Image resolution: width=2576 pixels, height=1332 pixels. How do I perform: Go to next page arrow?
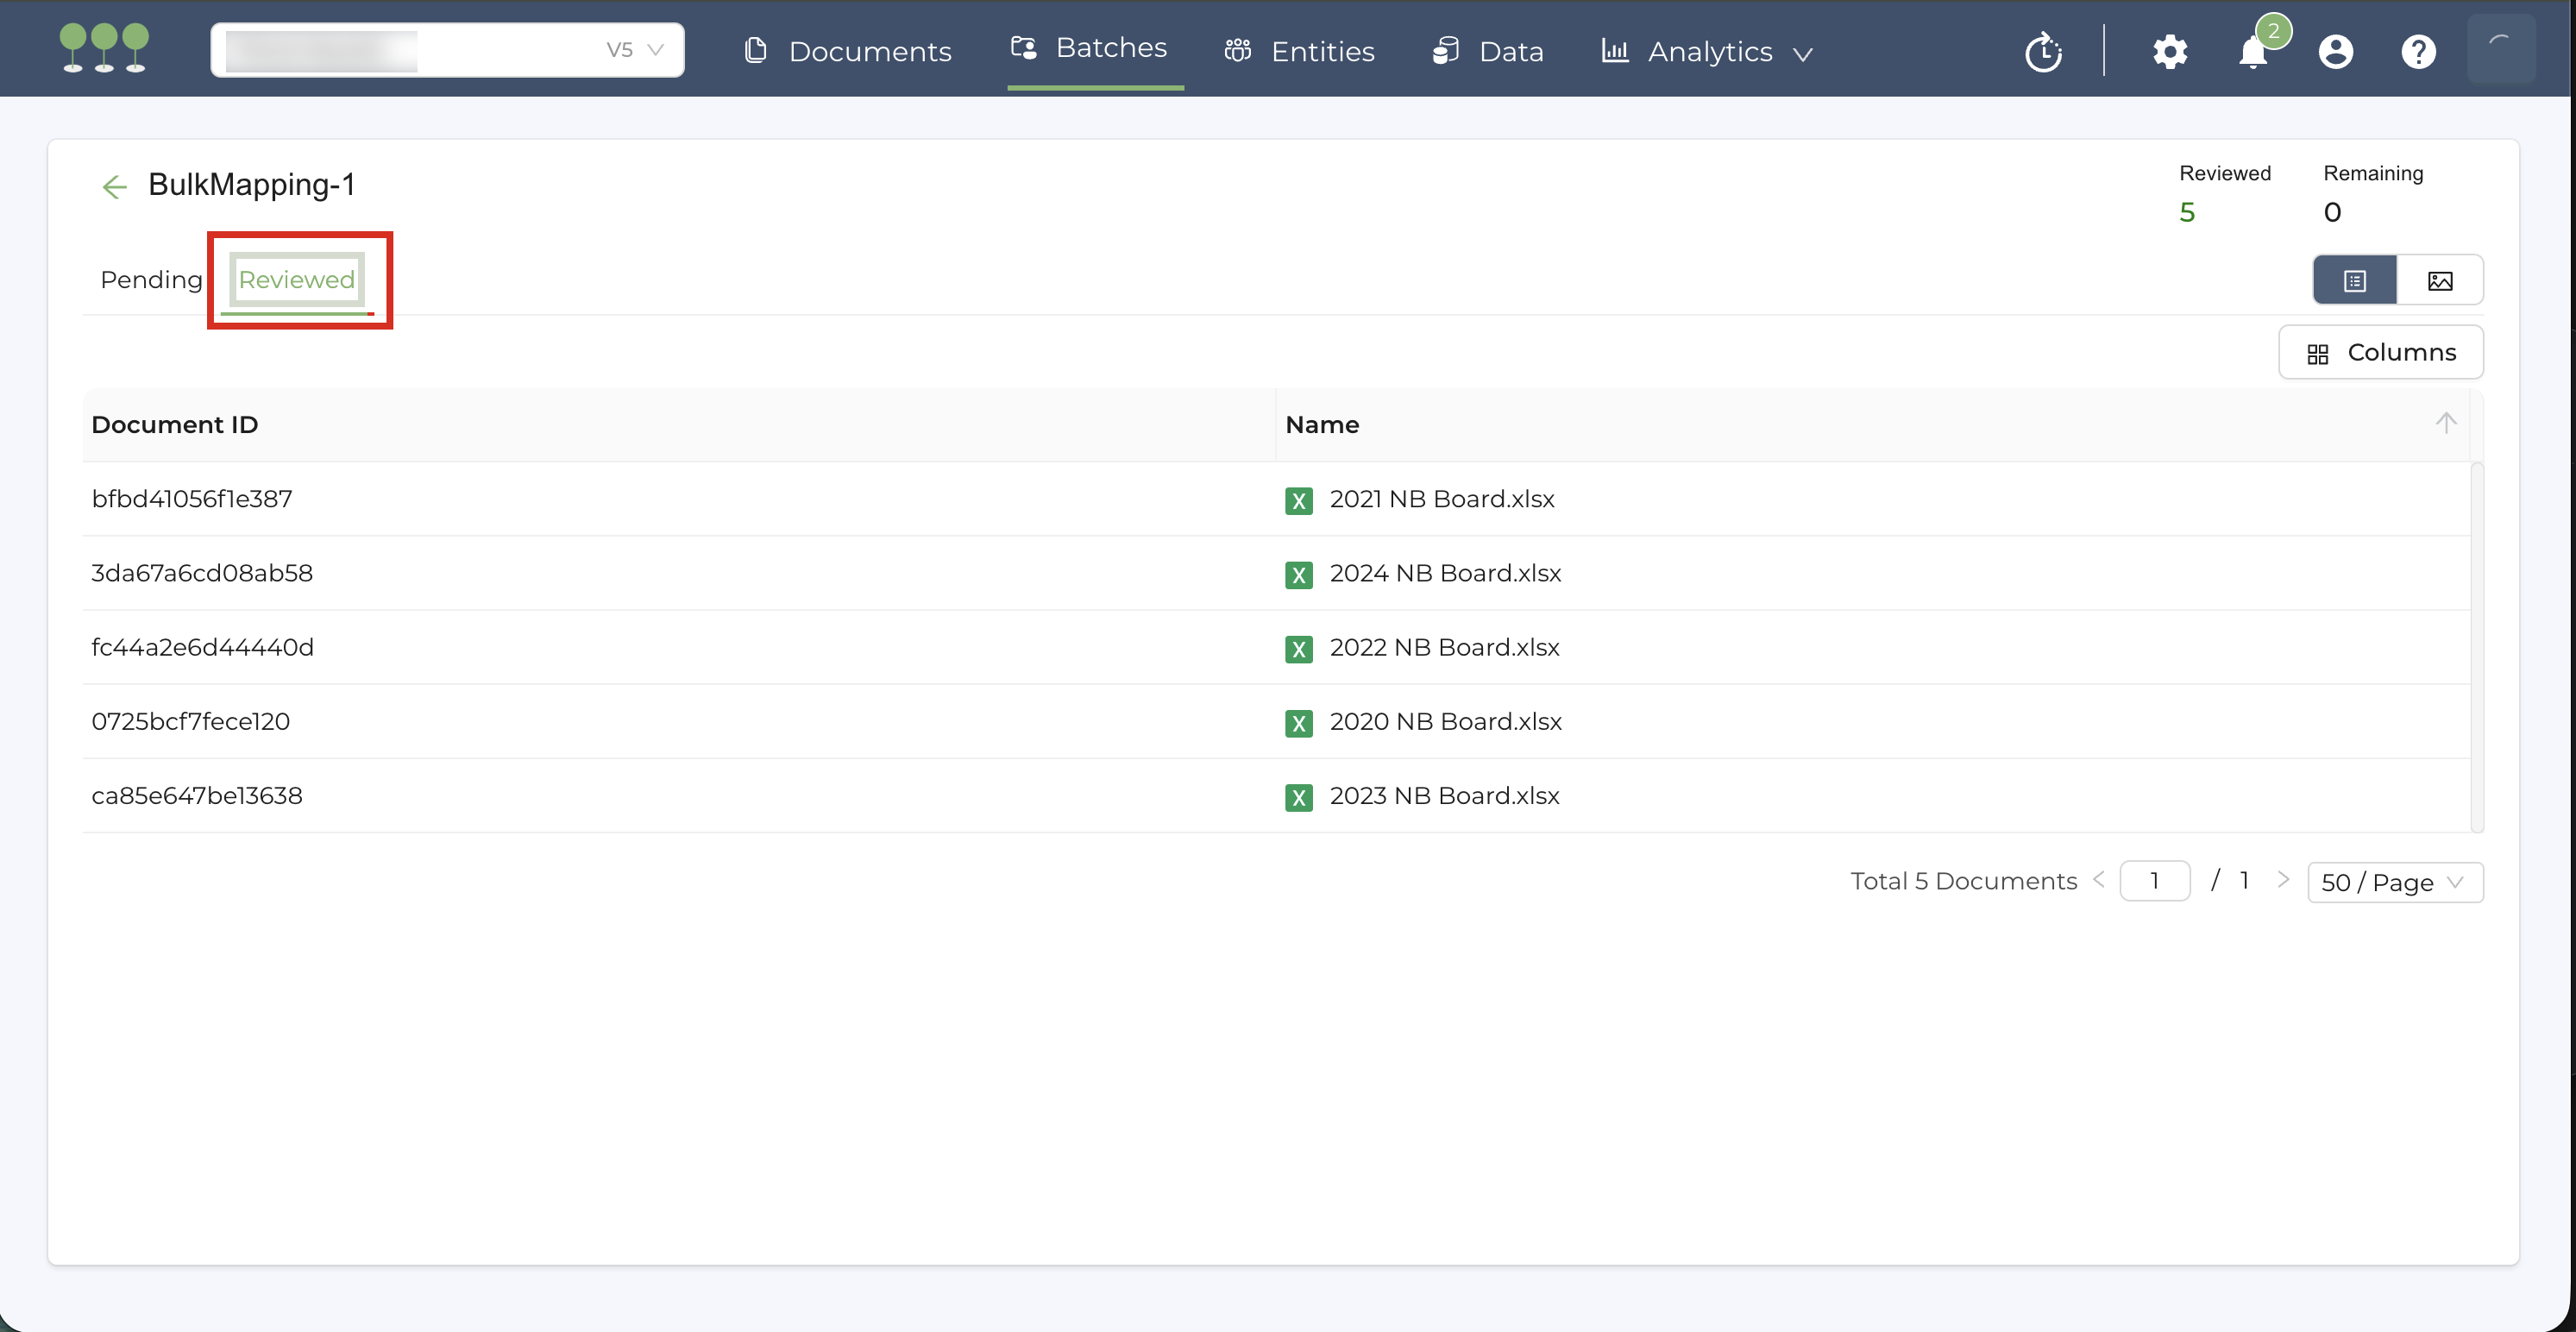click(x=2283, y=880)
